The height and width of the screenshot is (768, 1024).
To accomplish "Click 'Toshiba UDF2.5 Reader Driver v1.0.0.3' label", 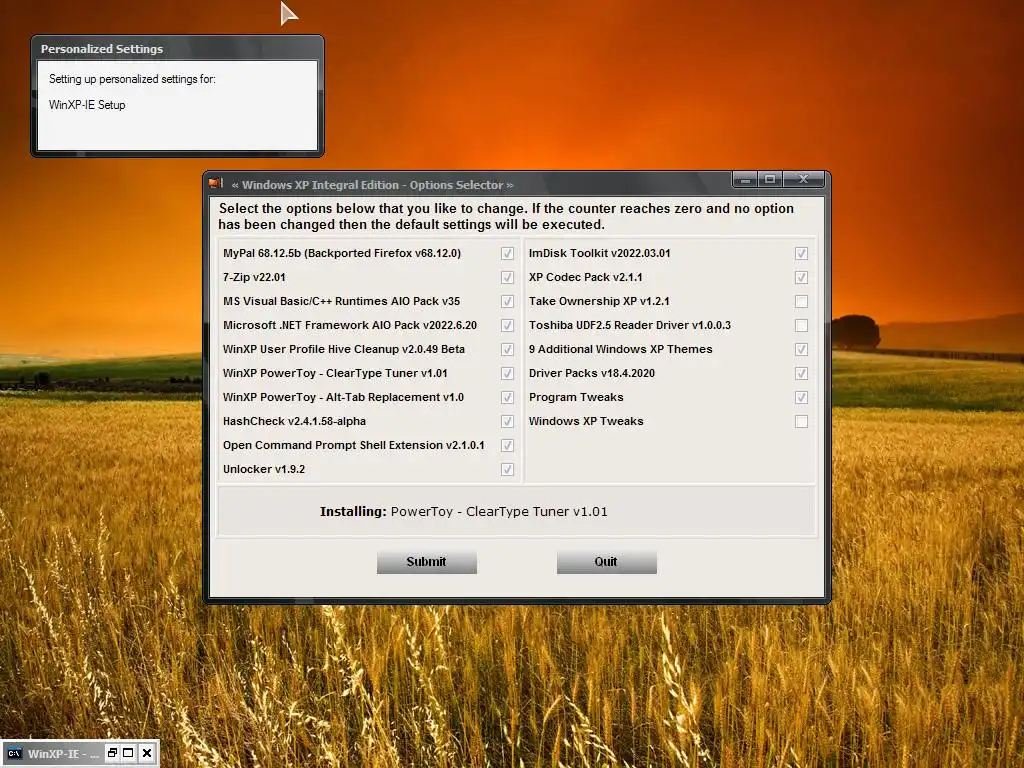I will [630, 325].
